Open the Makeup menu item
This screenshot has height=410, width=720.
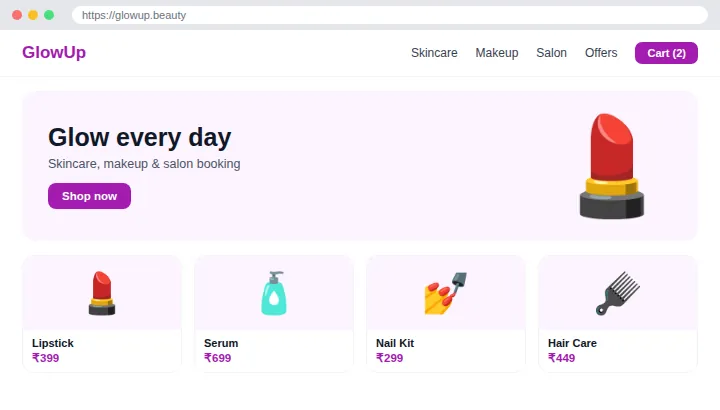[497, 53]
